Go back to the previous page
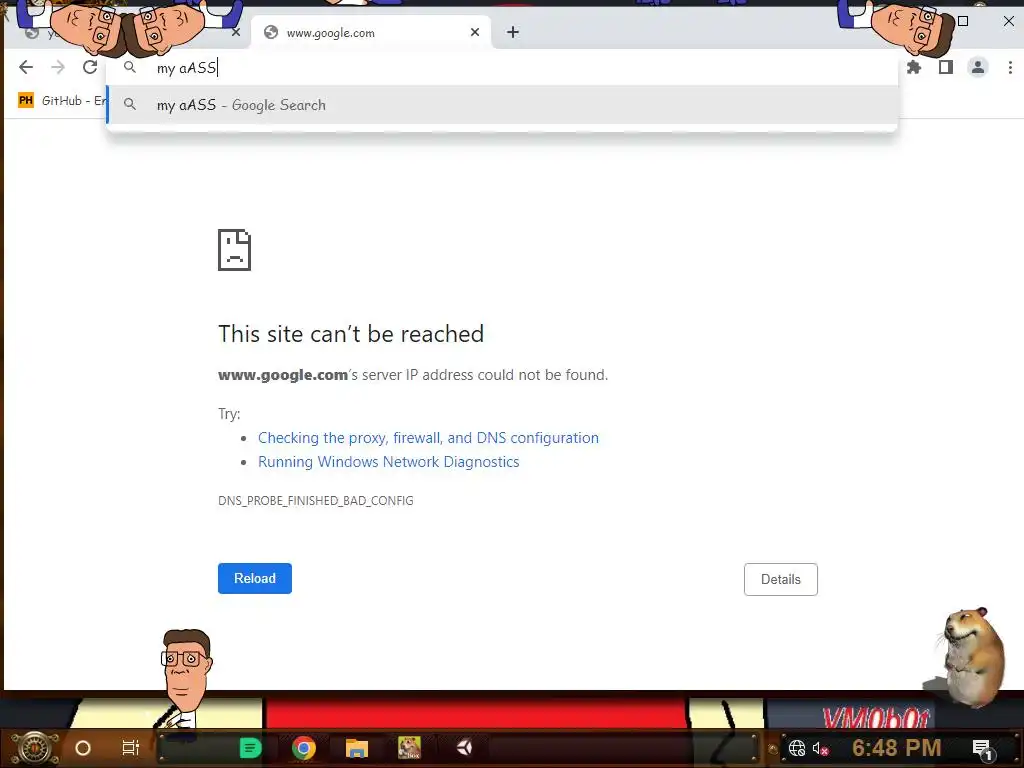Screen dimensions: 1024x768 coord(26,67)
